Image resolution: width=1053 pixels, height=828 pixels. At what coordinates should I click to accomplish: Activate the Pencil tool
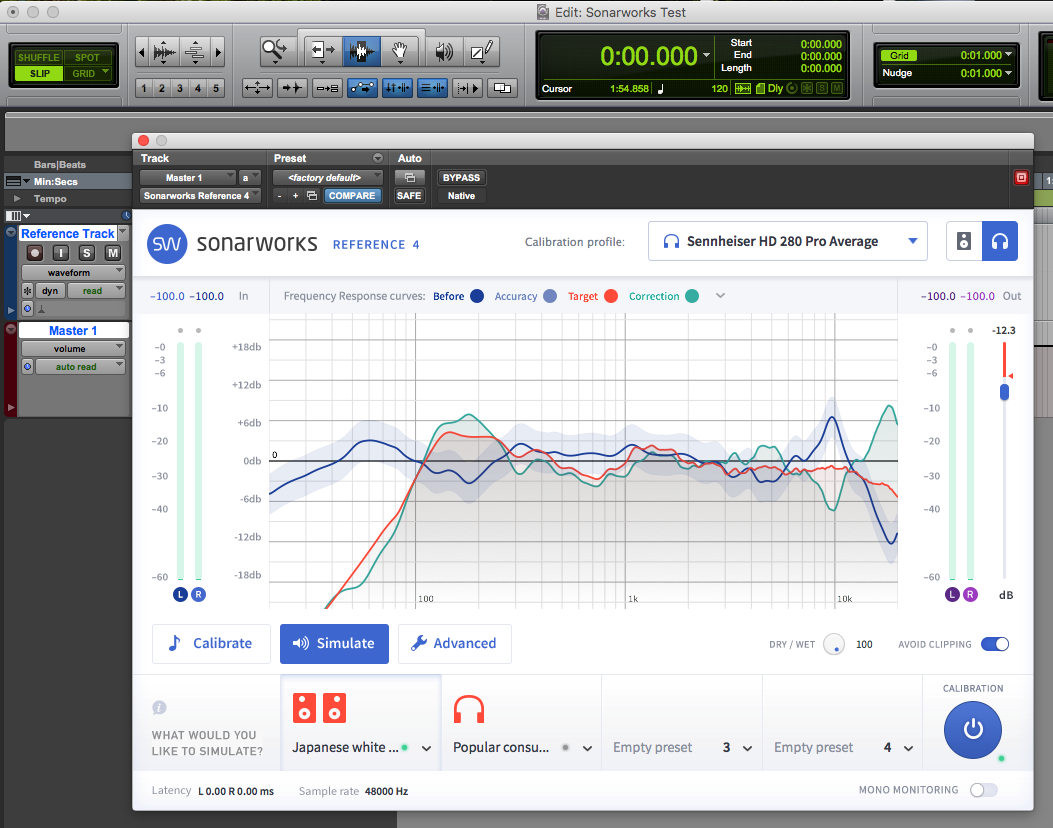(480, 51)
